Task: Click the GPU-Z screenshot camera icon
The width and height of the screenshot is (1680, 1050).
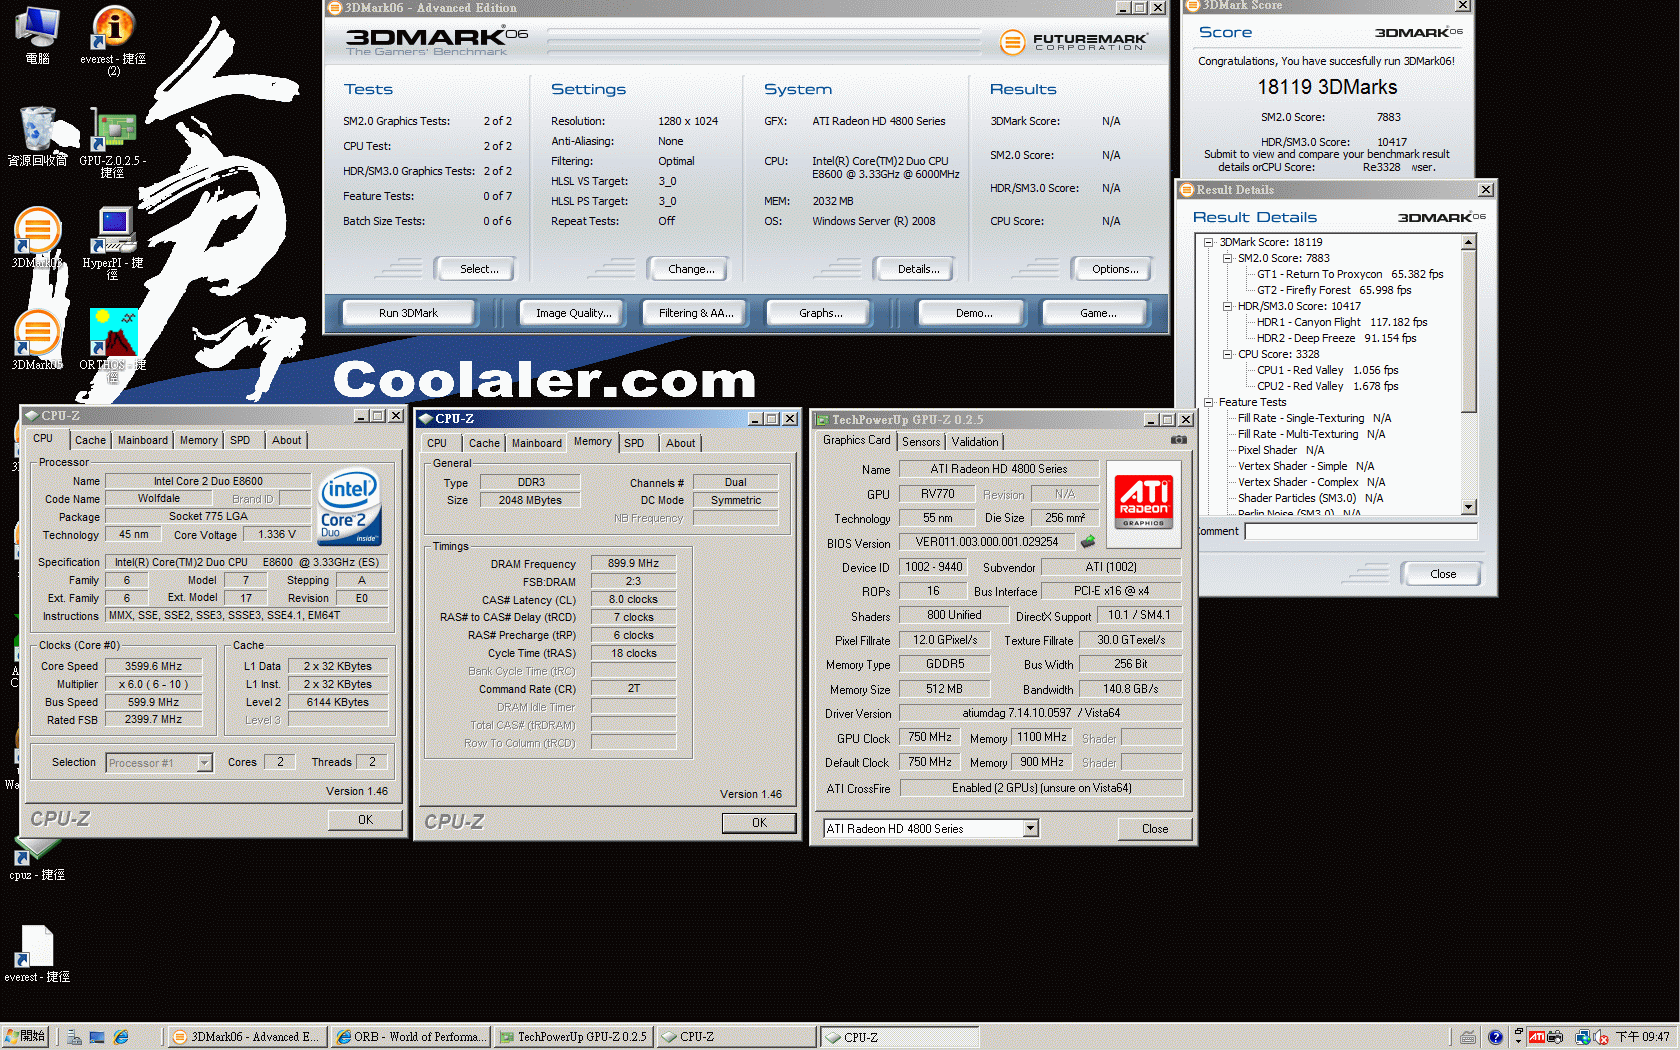Action: coord(1179,440)
